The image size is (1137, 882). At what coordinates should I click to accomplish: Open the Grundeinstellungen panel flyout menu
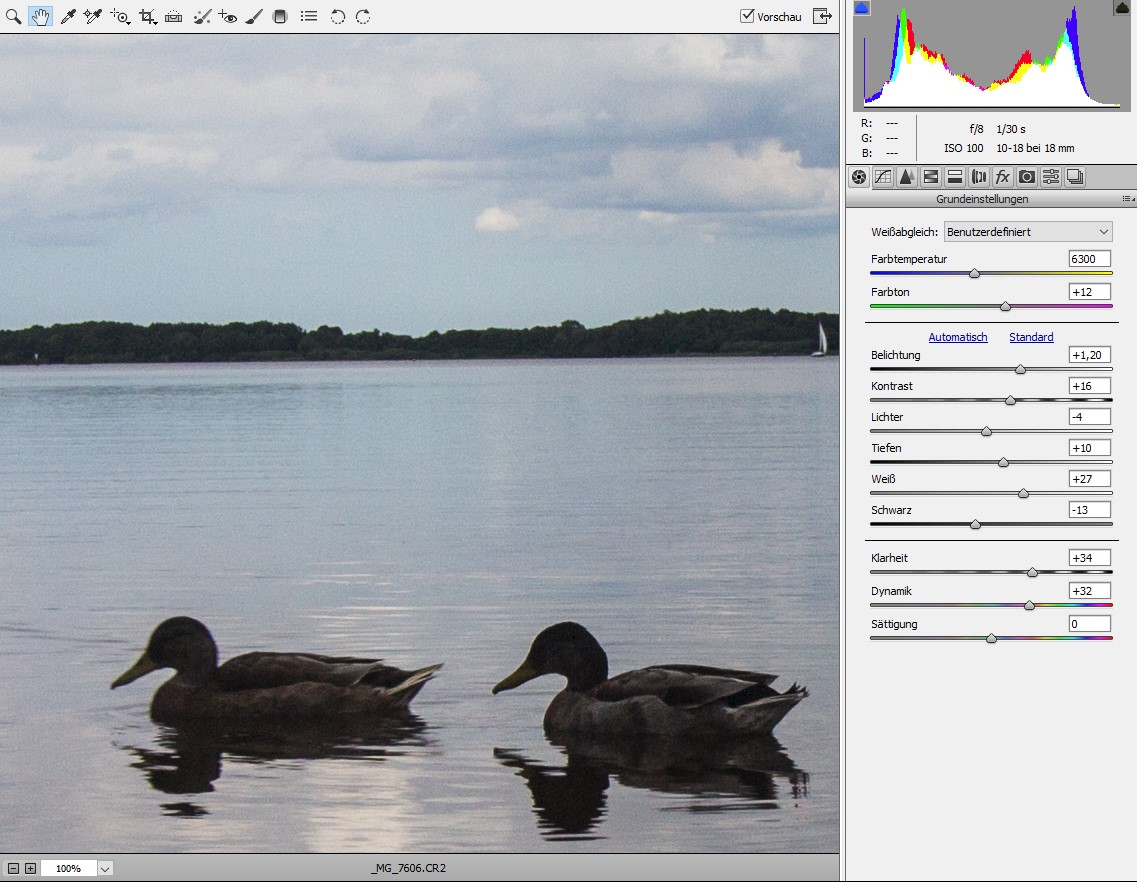click(1127, 200)
